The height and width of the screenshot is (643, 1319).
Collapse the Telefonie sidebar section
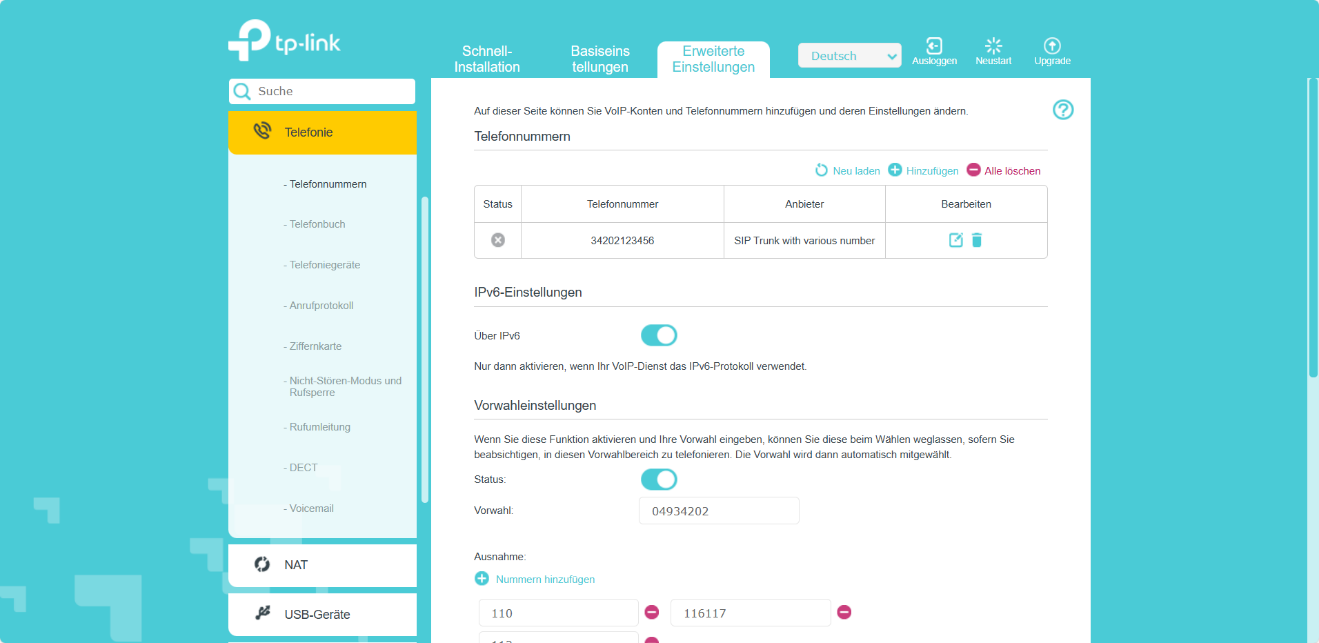point(322,132)
